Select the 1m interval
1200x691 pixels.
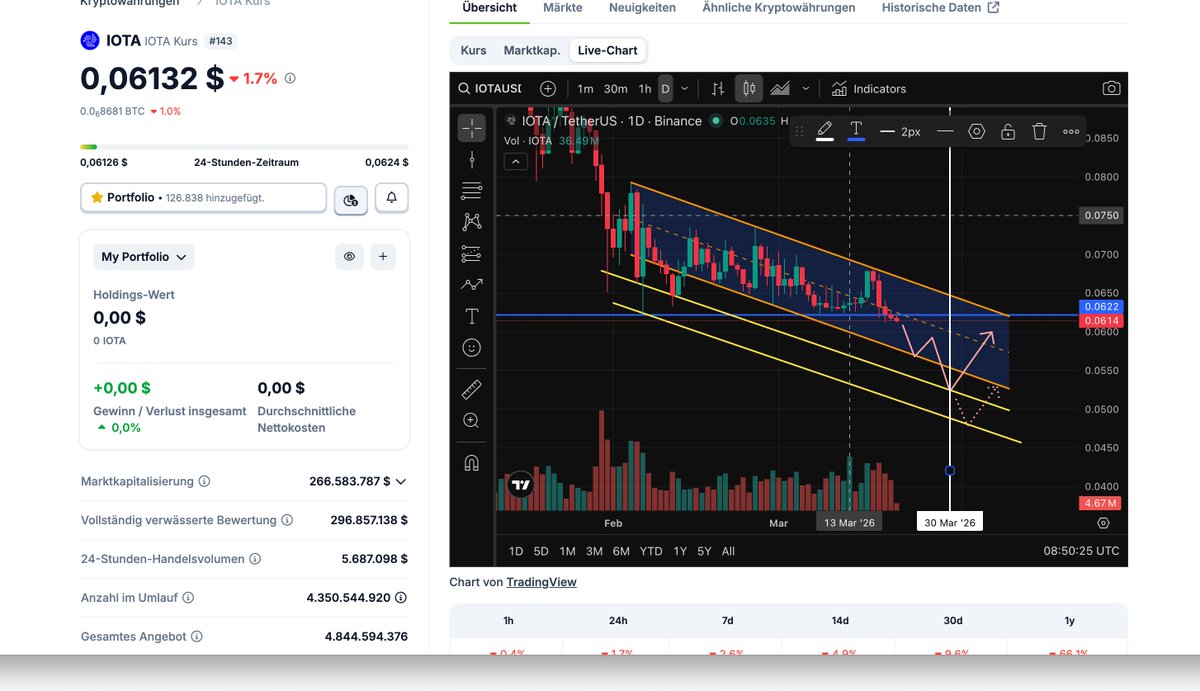click(585, 88)
